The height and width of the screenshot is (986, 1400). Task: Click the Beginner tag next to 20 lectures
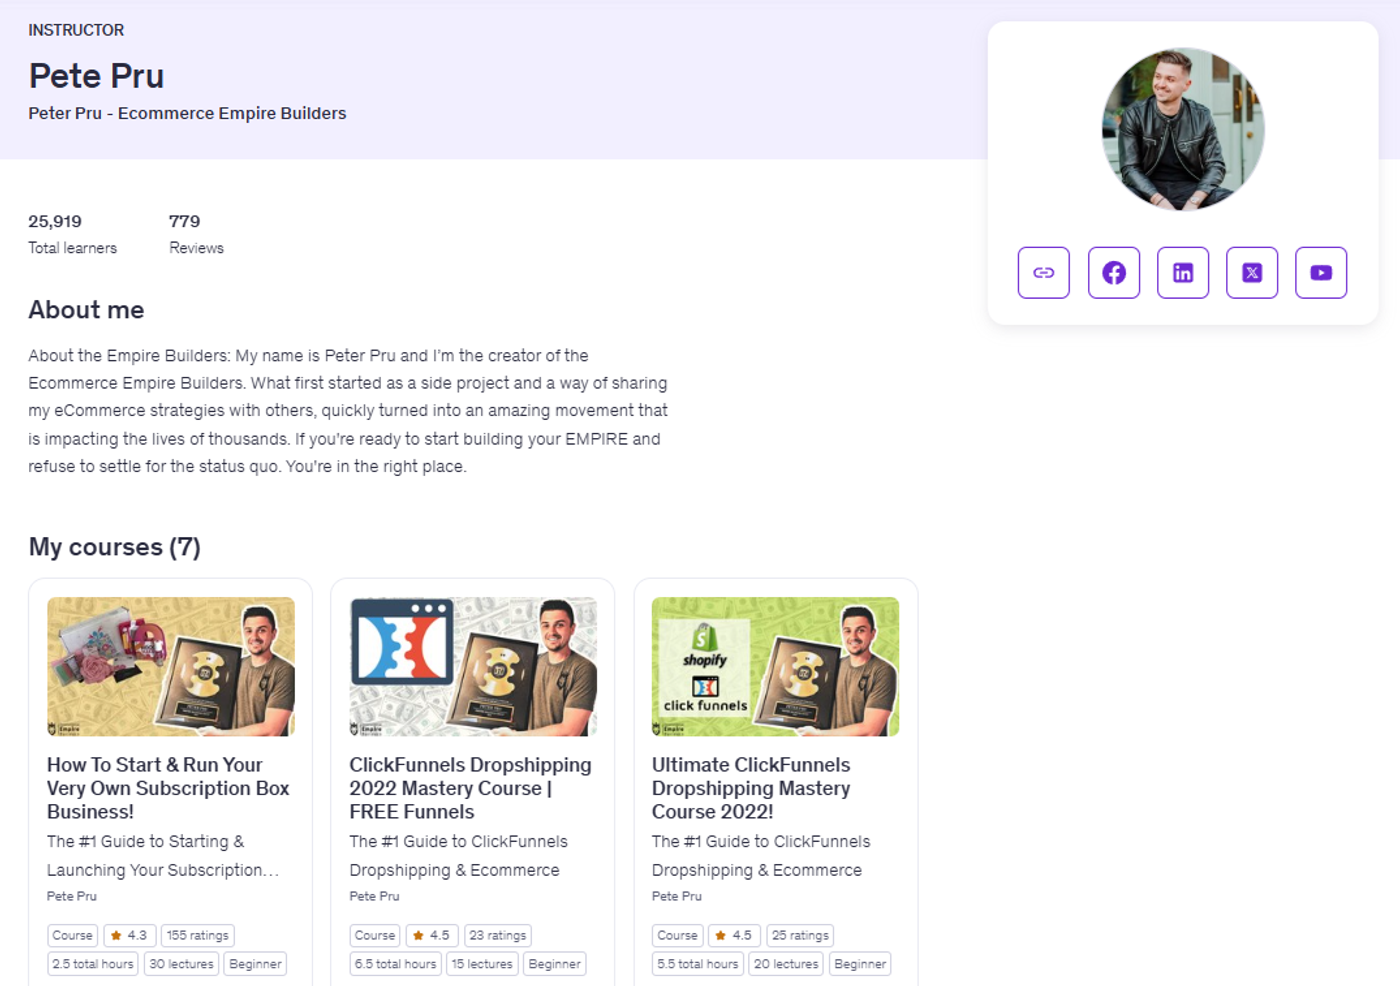click(860, 964)
